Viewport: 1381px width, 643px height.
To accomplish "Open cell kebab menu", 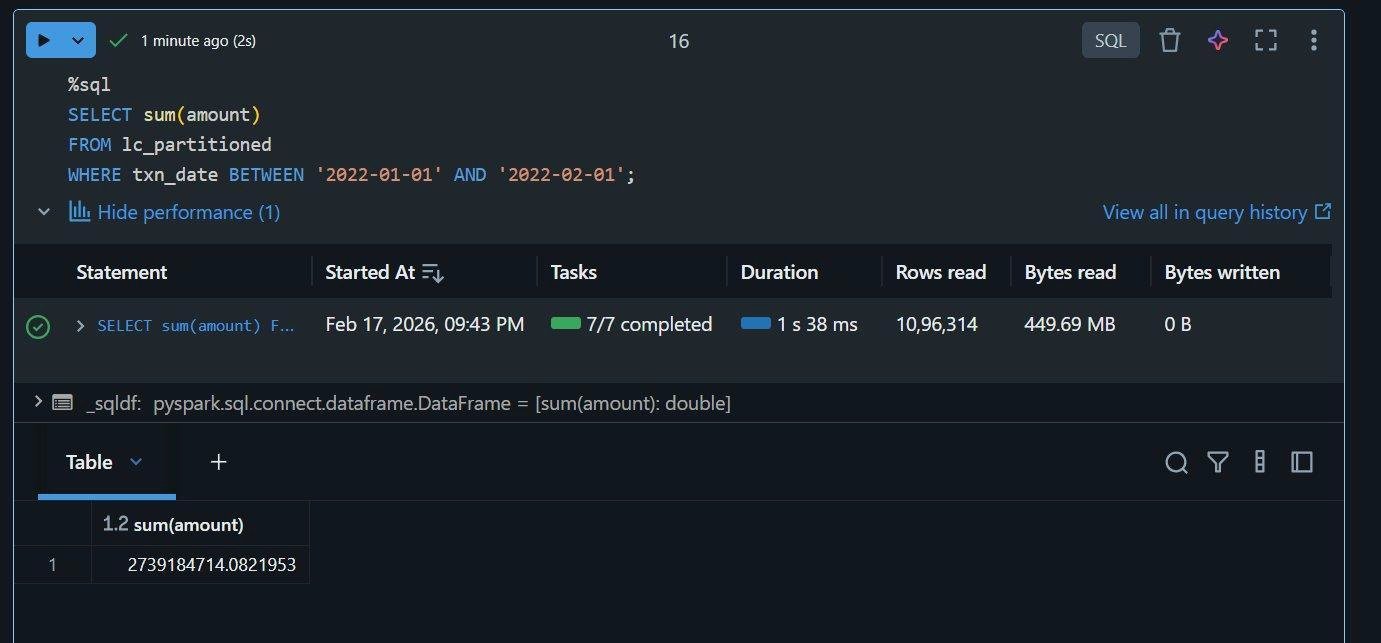I will (x=1313, y=40).
